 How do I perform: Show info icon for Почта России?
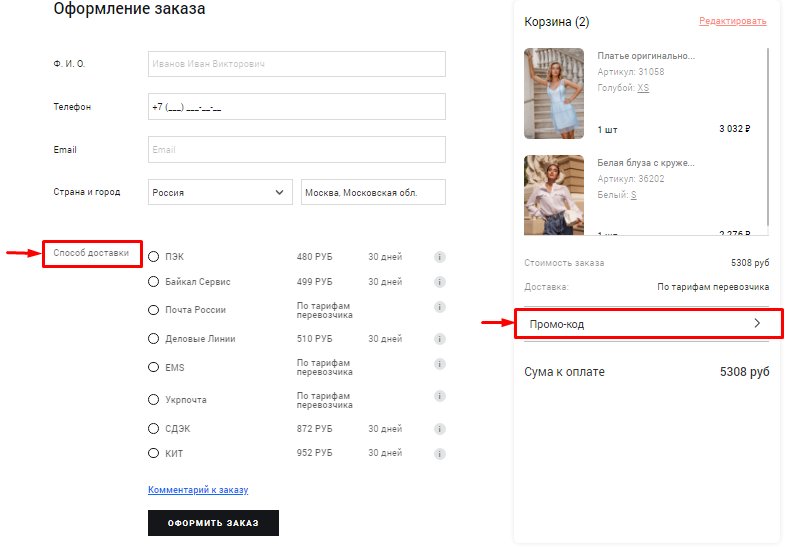click(440, 308)
